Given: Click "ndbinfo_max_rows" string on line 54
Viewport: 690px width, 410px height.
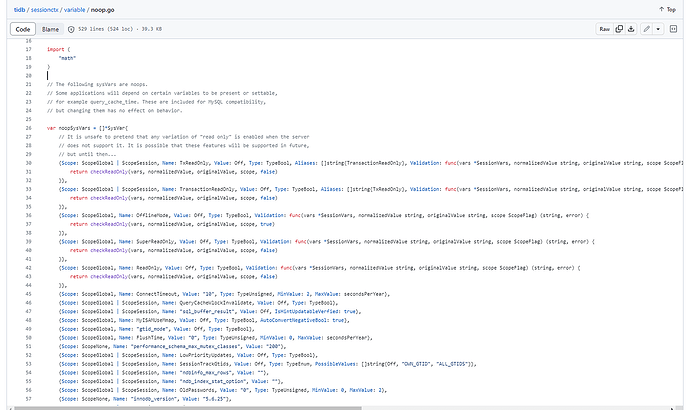Looking at the screenshot, I should [205, 373].
